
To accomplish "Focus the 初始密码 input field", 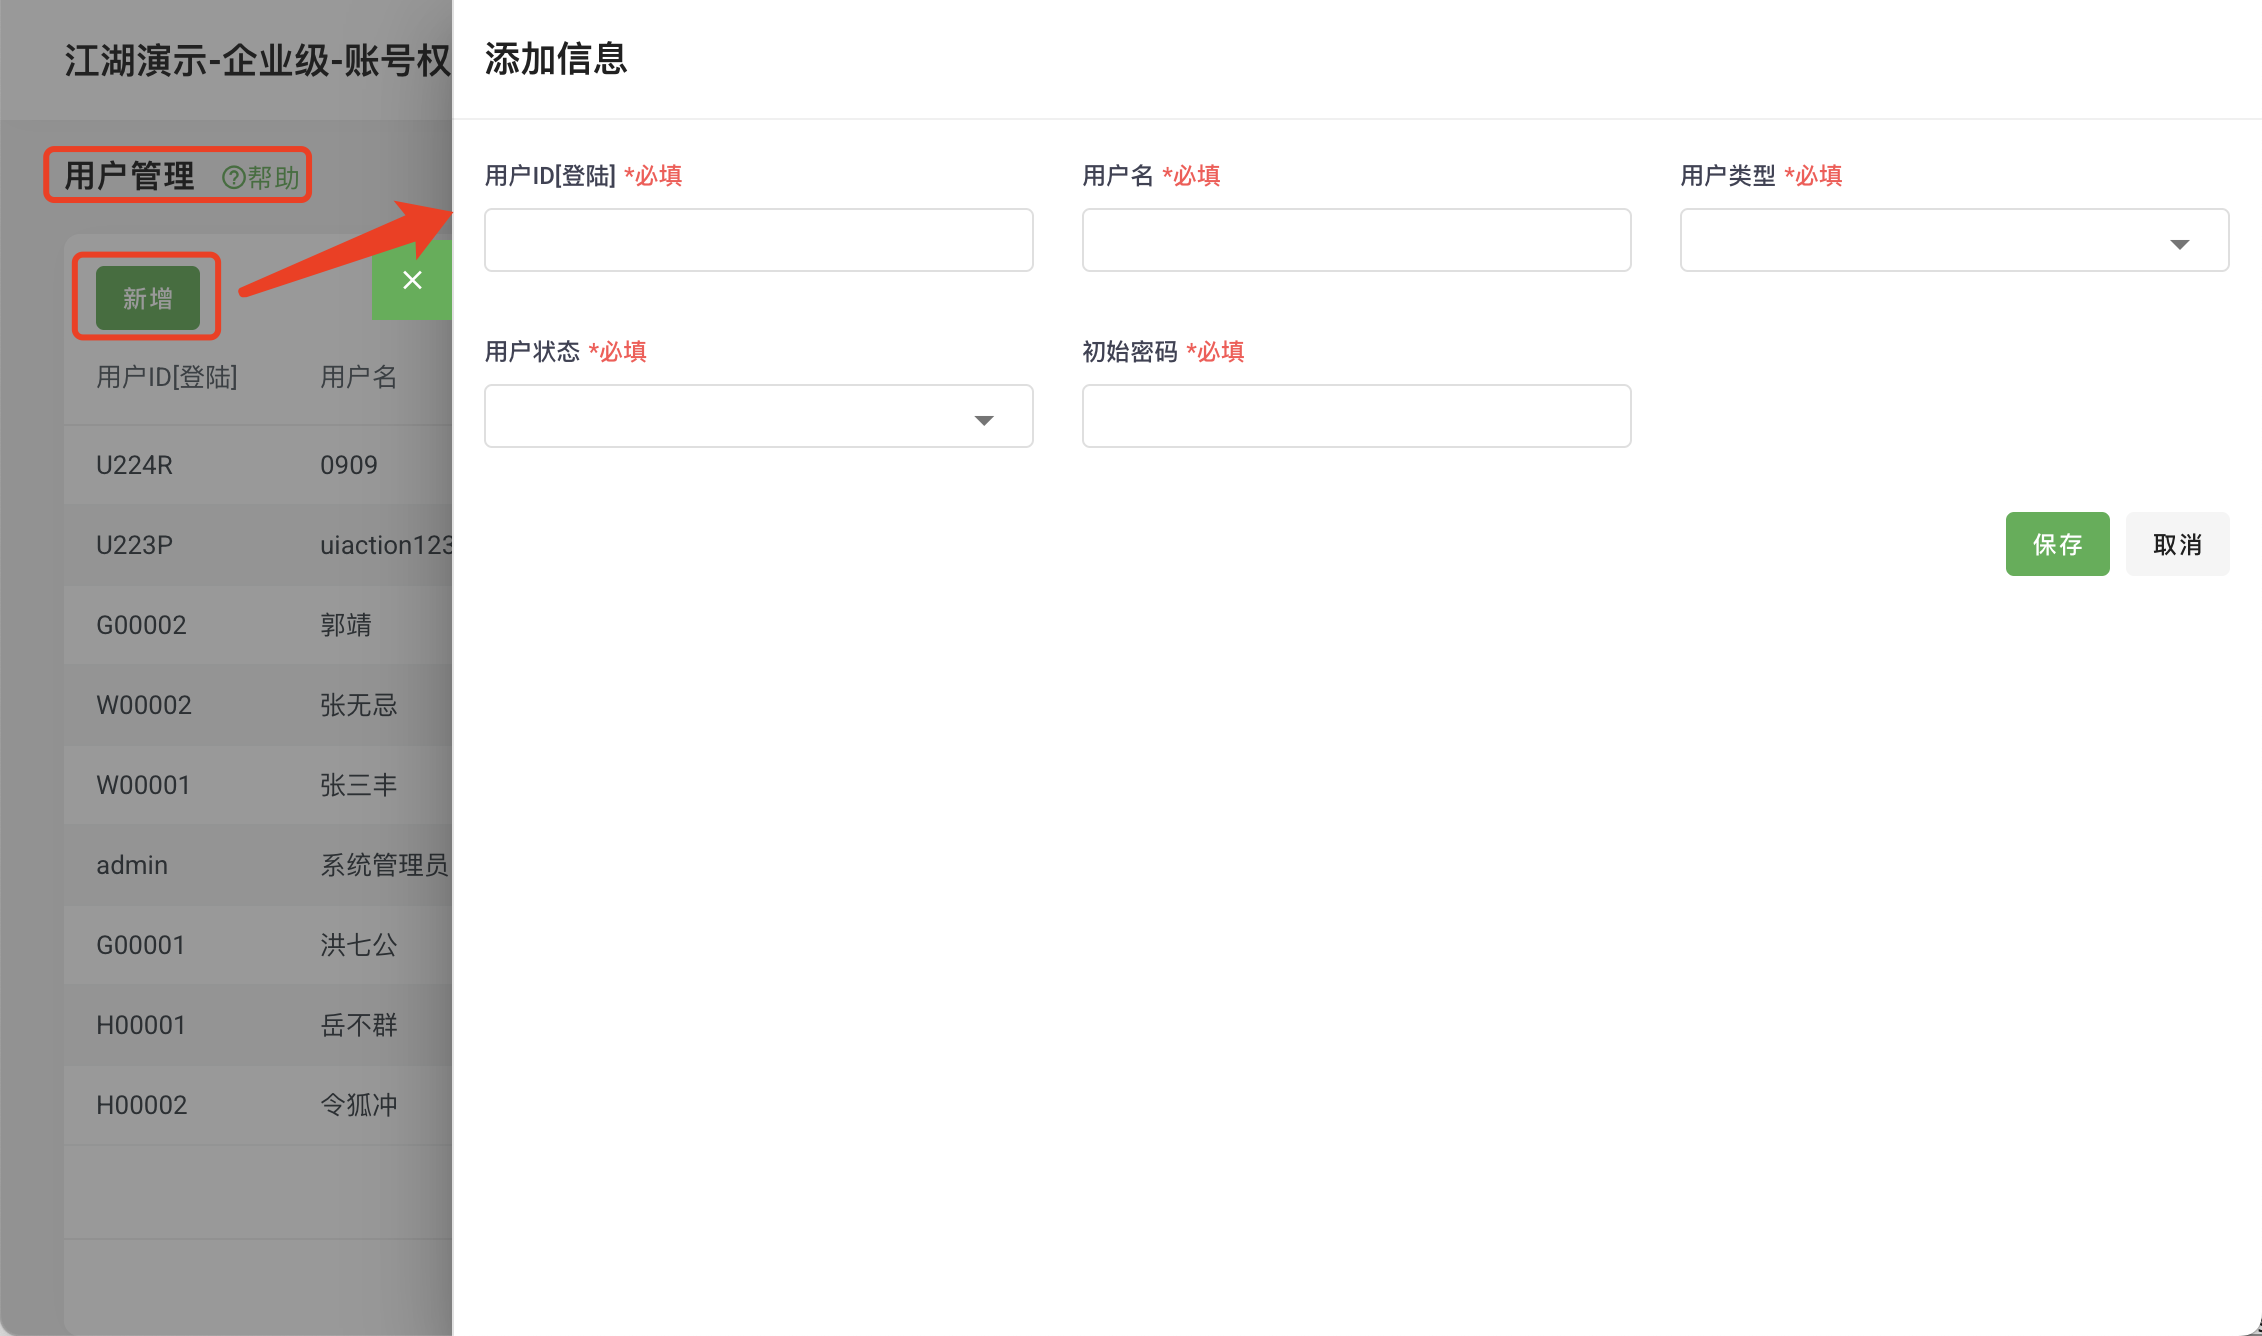I will (1355, 416).
